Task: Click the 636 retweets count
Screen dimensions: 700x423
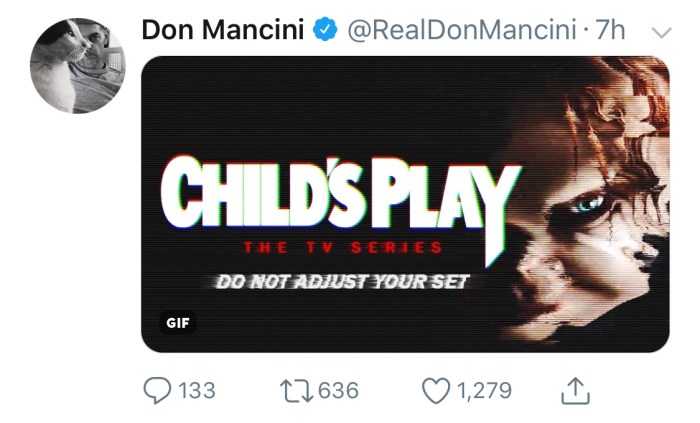Action: click(338, 390)
